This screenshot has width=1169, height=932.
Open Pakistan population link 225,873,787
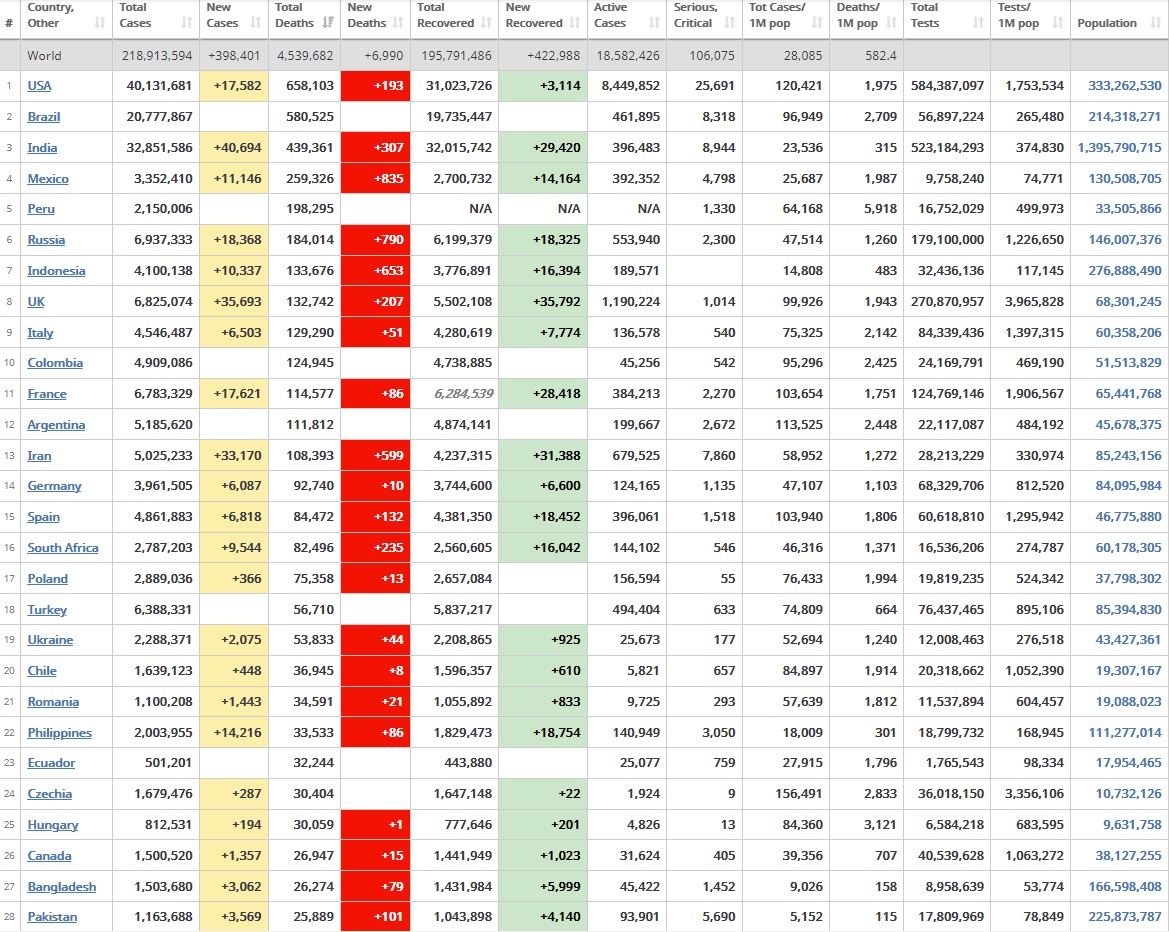click(x=1124, y=917)
